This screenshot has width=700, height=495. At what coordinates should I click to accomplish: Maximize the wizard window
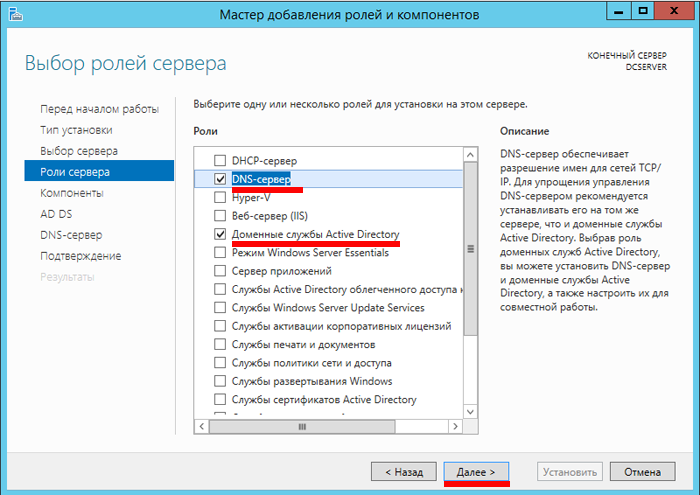pos(643,11)
